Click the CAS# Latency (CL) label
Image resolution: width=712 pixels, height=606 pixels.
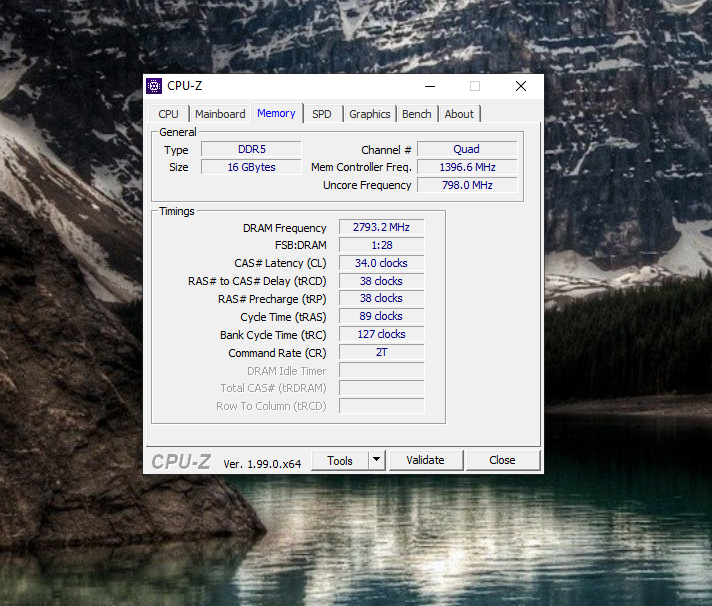[280, 263]
